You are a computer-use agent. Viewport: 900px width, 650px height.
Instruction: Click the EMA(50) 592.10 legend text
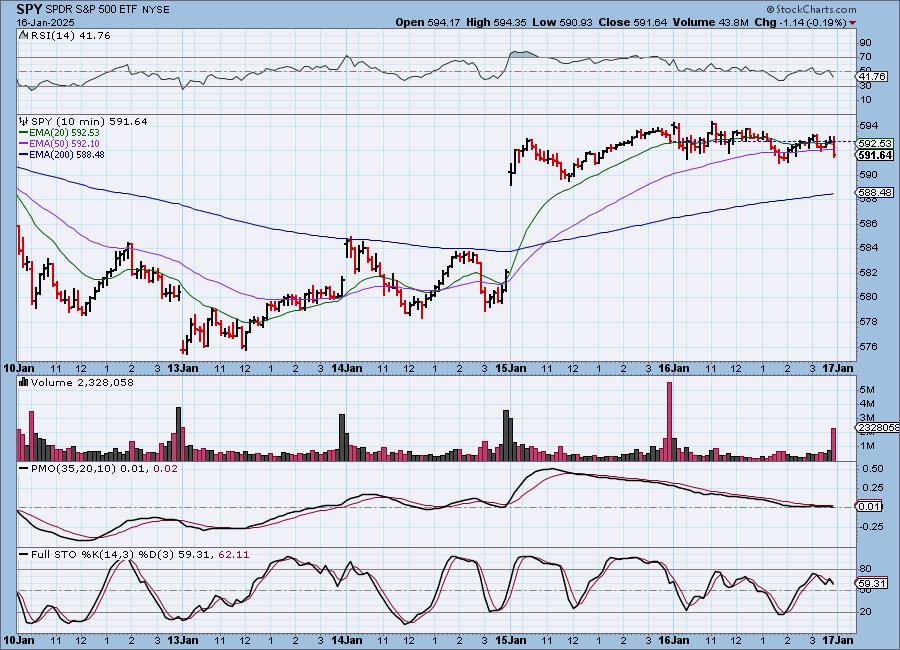[64, 144]
